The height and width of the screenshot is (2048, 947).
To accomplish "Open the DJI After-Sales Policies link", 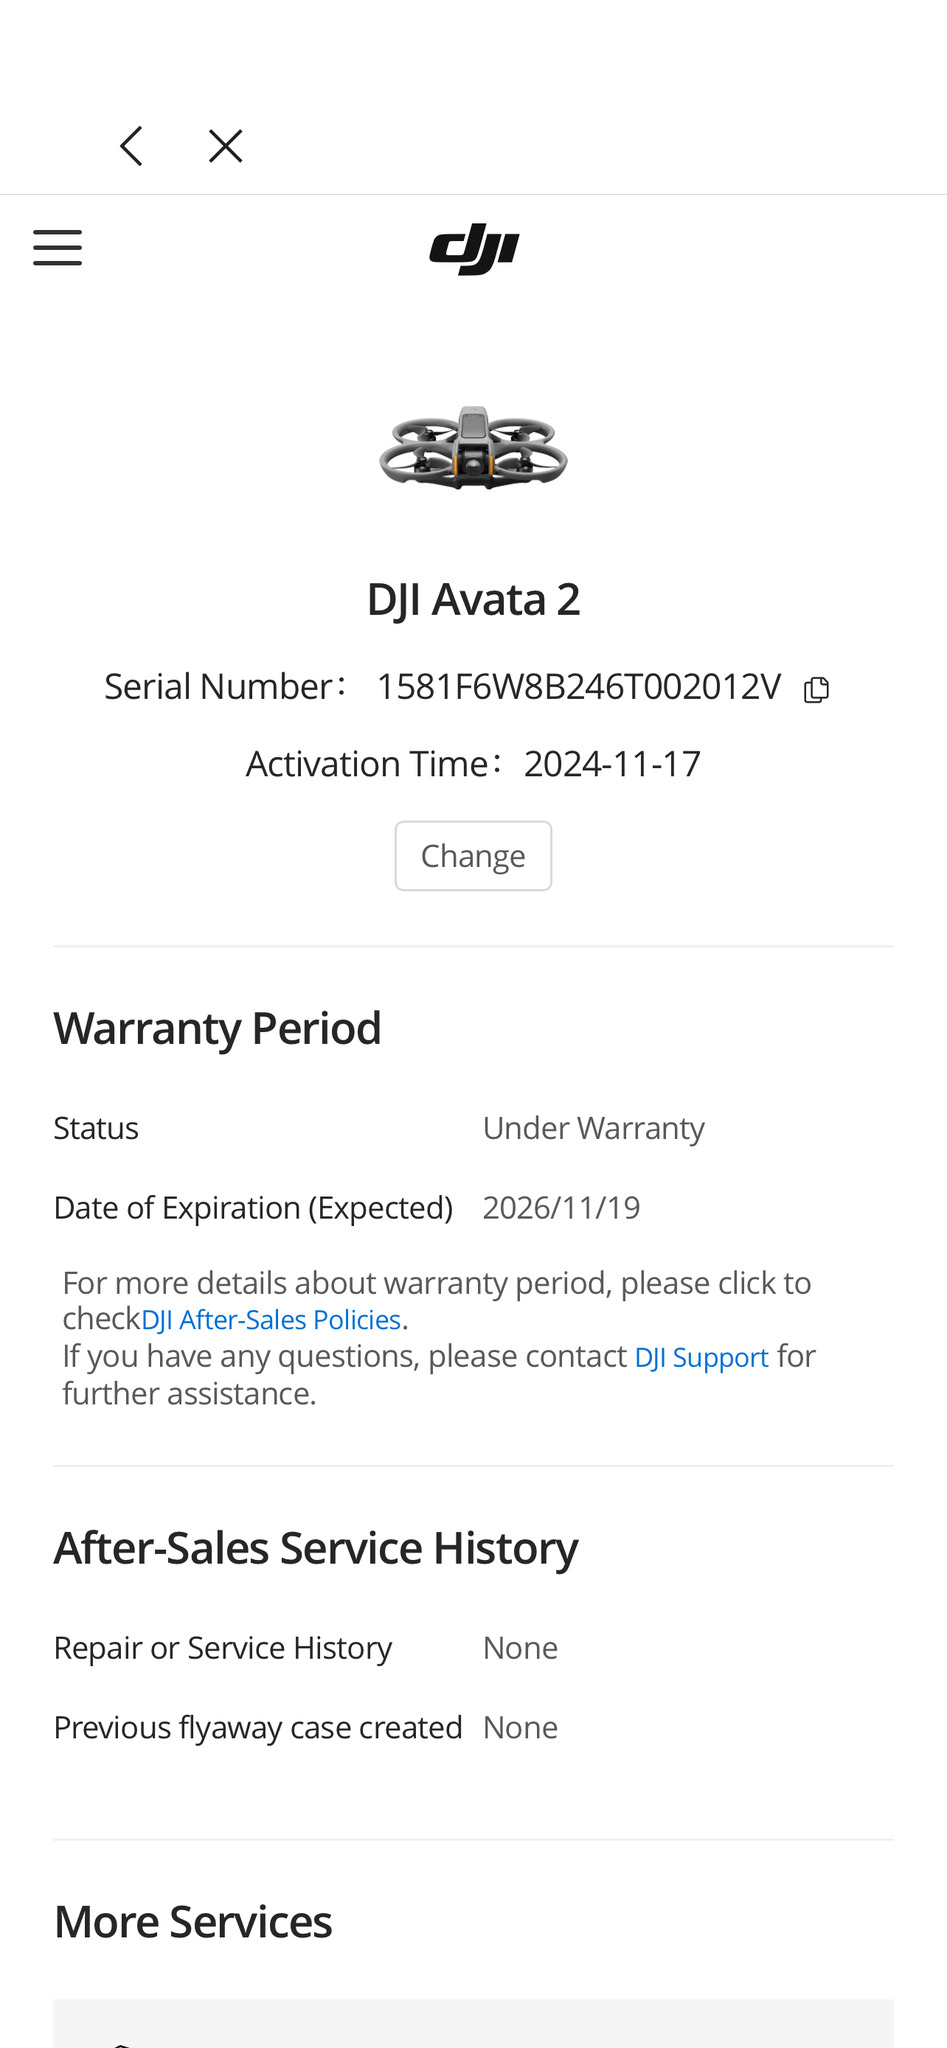I will (271, 1320).
